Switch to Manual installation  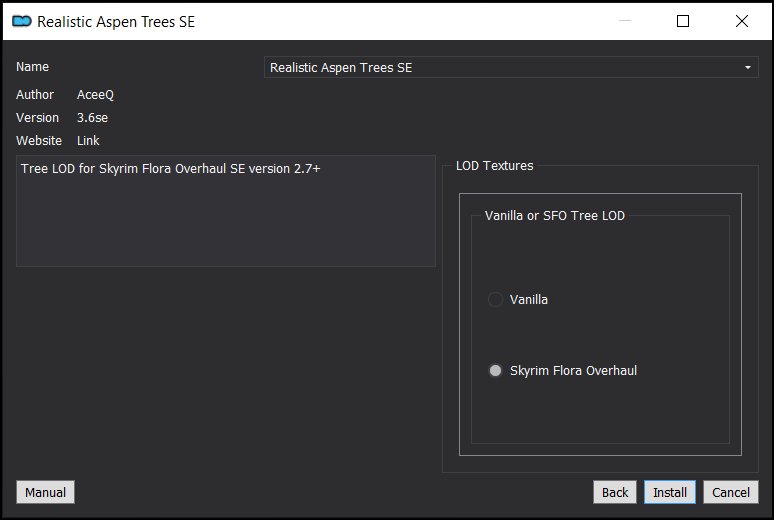45,492
